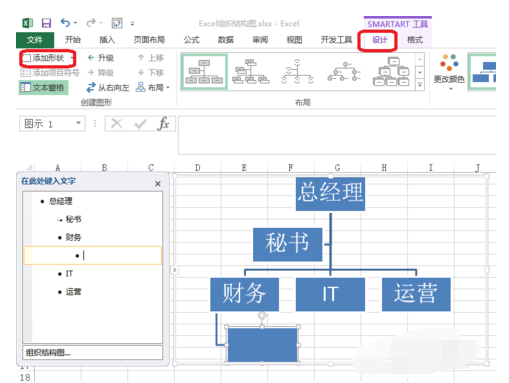Choose the fourth half-circle hierarchy layout
Screen dimensions: 509x383
(344, 72)
